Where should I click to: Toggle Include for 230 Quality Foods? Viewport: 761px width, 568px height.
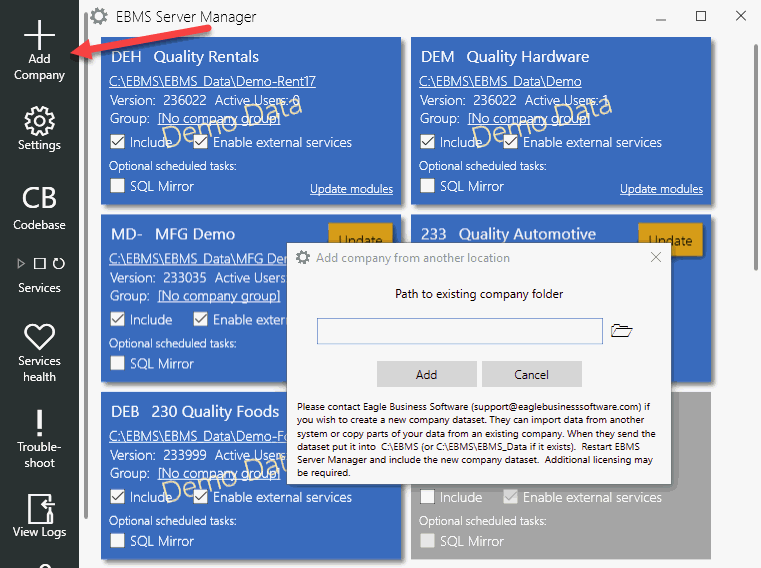point(117,497)
